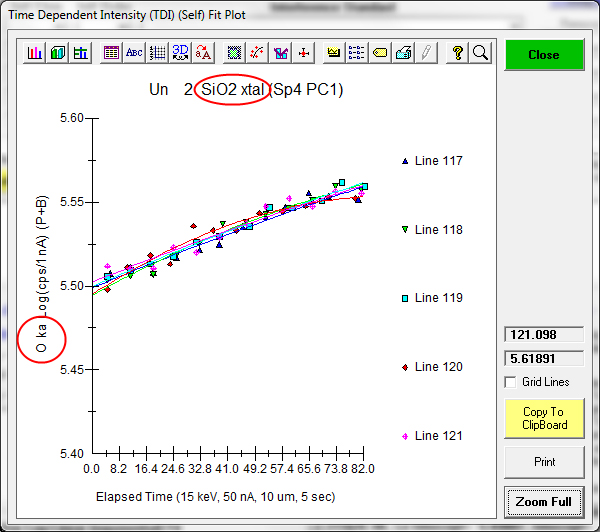Click the Print button
Screen dimensions: 600x532
click(x=543, y=462)
